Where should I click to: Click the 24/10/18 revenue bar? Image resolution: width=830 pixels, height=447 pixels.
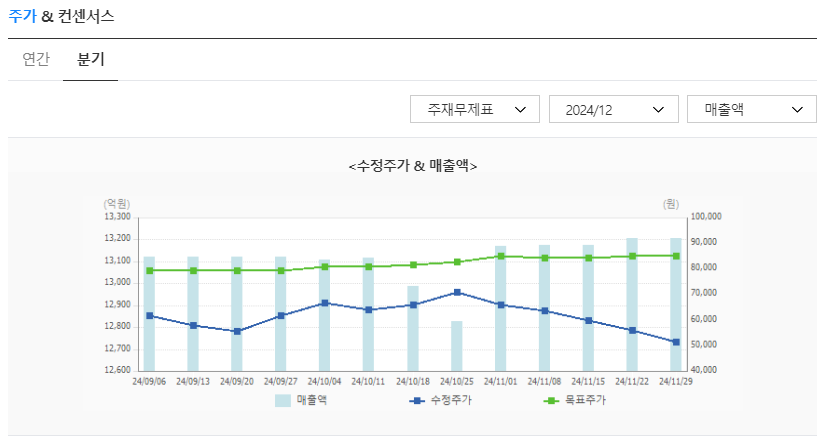coord(413,328)
